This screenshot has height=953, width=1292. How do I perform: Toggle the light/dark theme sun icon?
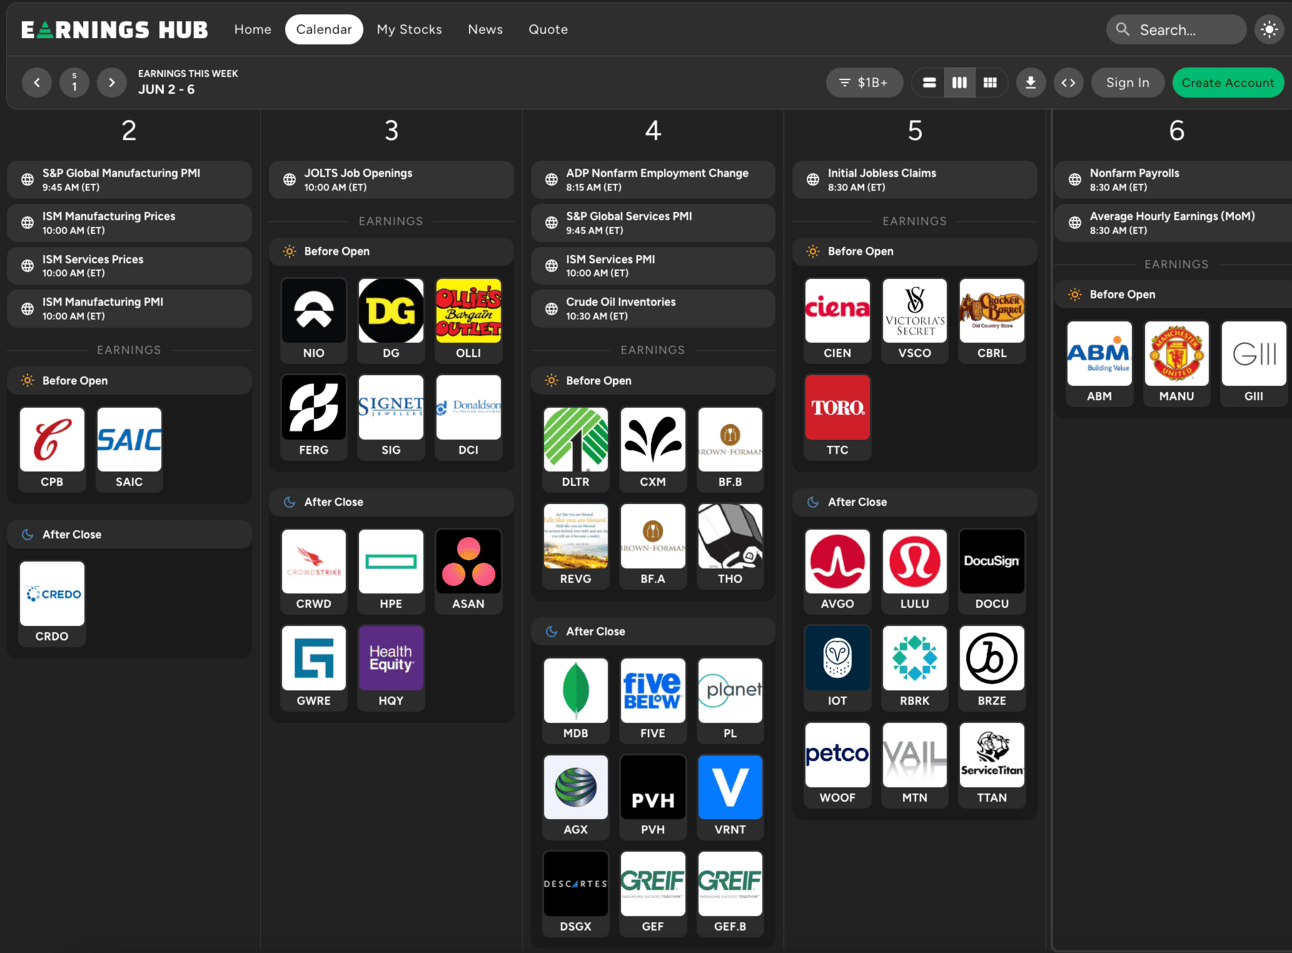[1269, 30]
